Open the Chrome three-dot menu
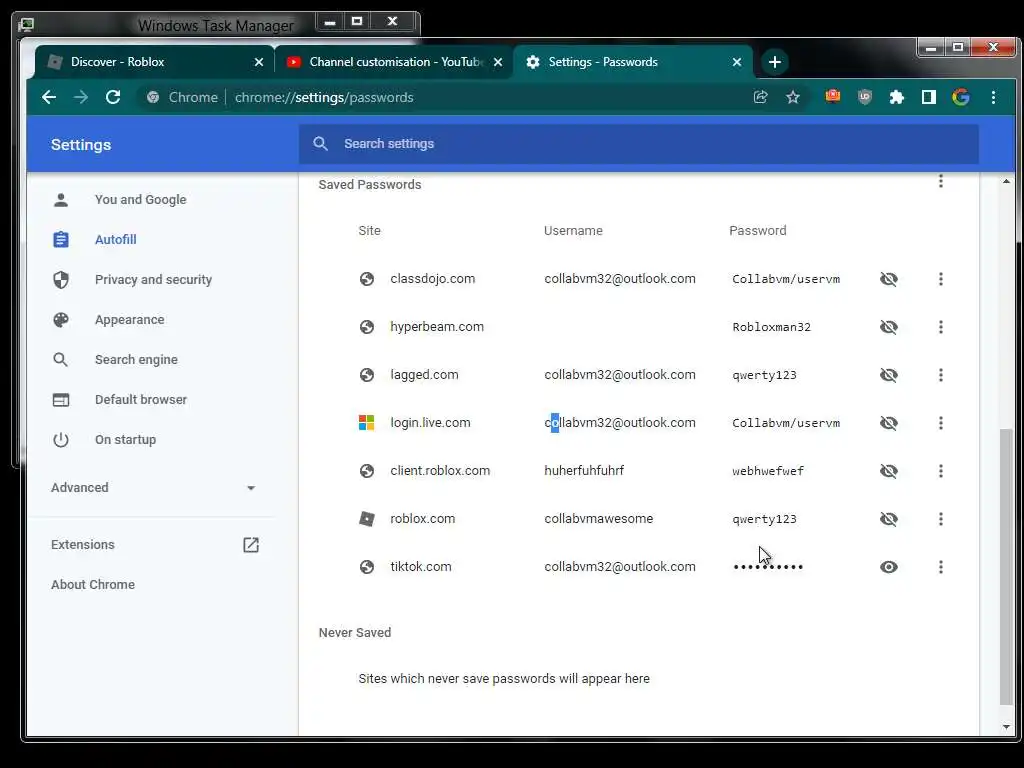 993,97
